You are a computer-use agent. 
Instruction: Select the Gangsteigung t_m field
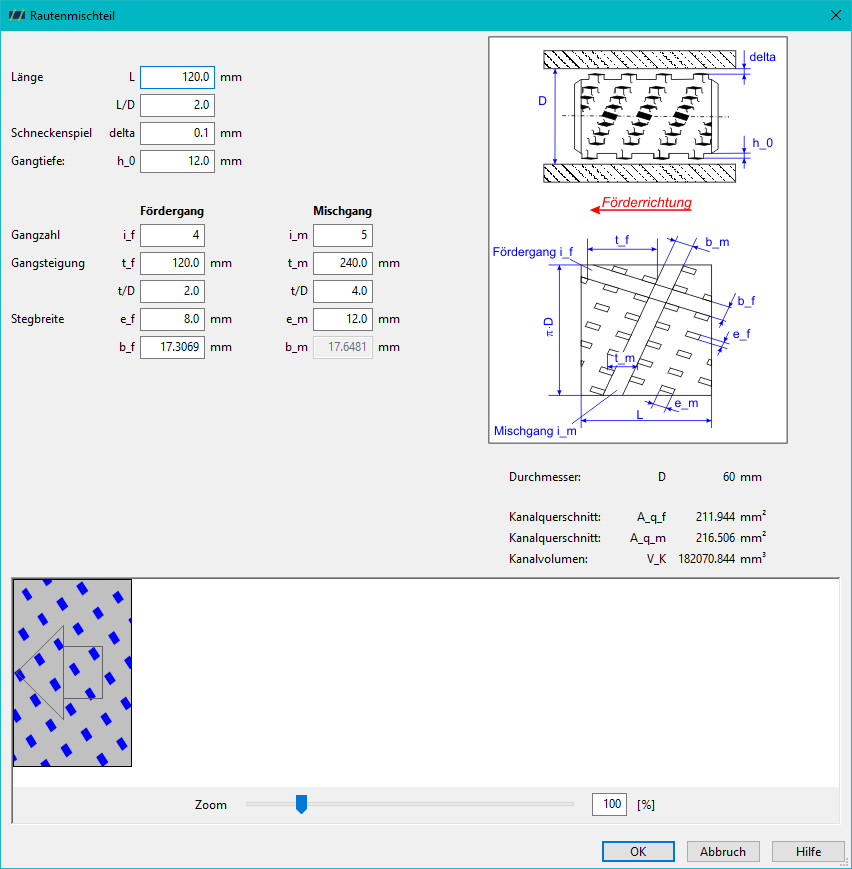(x=343, y=263)
